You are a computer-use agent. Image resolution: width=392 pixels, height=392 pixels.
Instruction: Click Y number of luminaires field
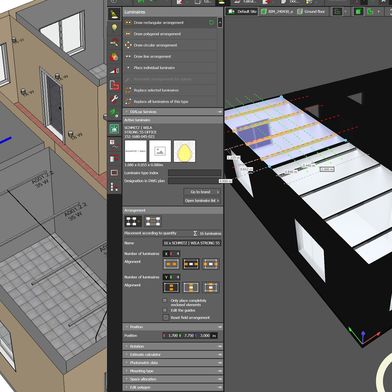[x=171, y=277]
